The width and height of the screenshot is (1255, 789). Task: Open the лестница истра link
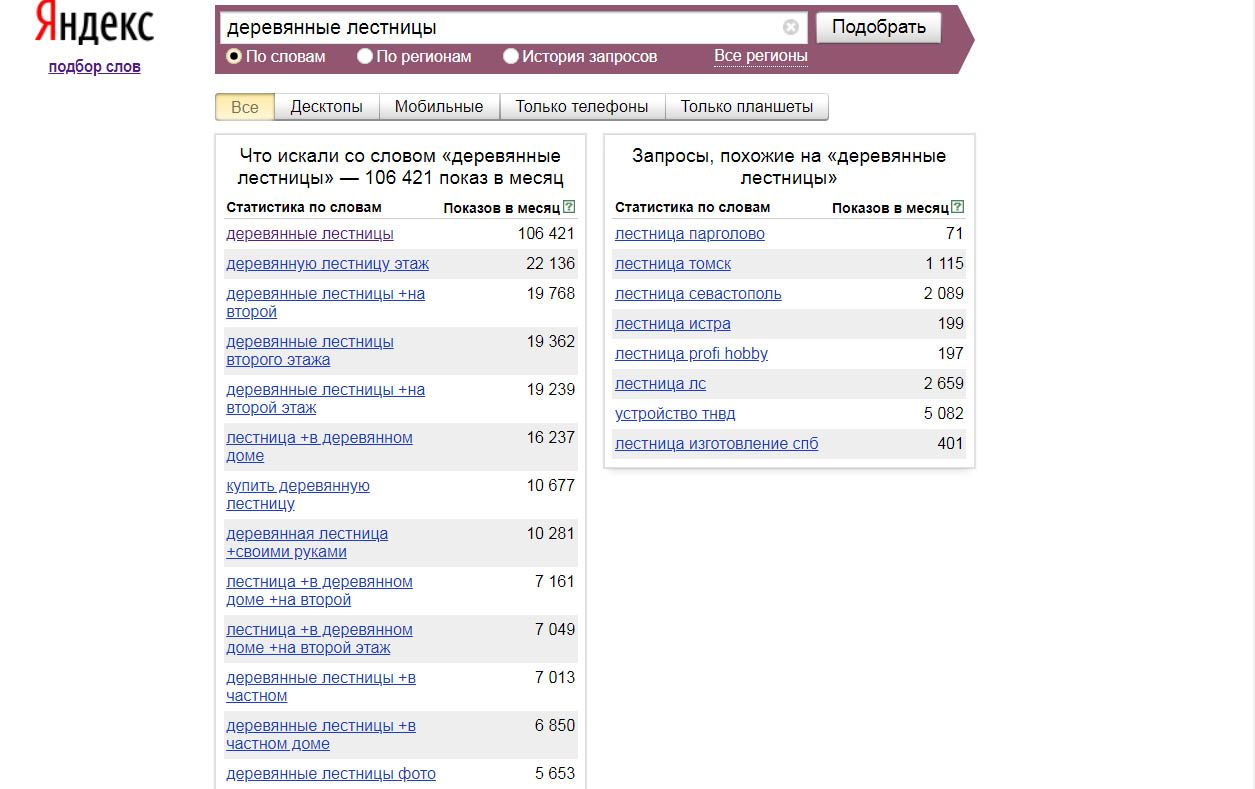coord(673,324)
